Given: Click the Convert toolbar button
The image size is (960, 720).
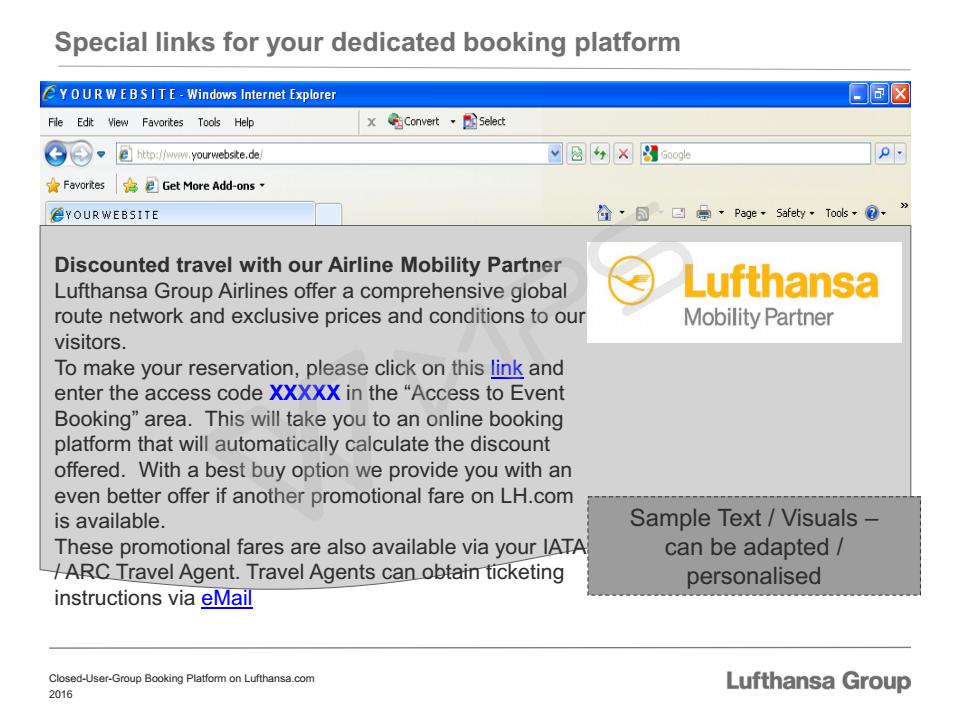Looking at the screenshot, I should coord(414,121).
